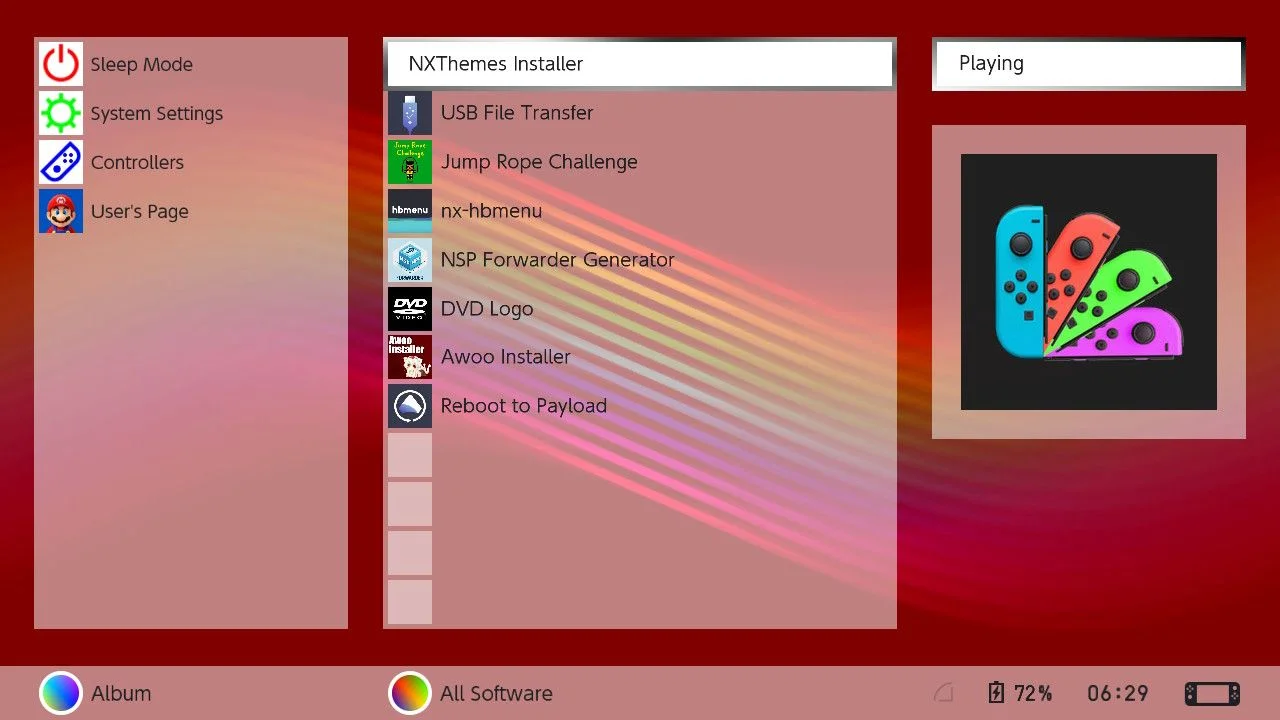Image resolution: width=1280 pixels, height=720 pixels.
Task: Launch the DVD Logo app icon
Action: coord(410,309)
